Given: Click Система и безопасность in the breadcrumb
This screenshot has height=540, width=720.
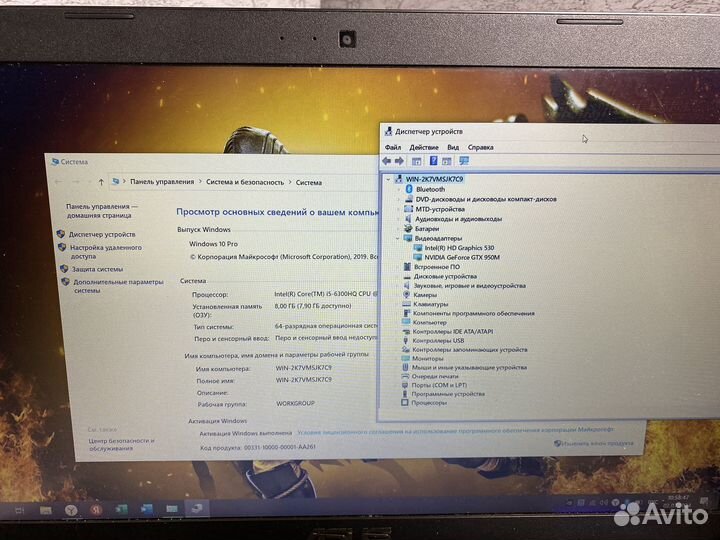Looking at the screenshot, I should [x=245, y=182].
